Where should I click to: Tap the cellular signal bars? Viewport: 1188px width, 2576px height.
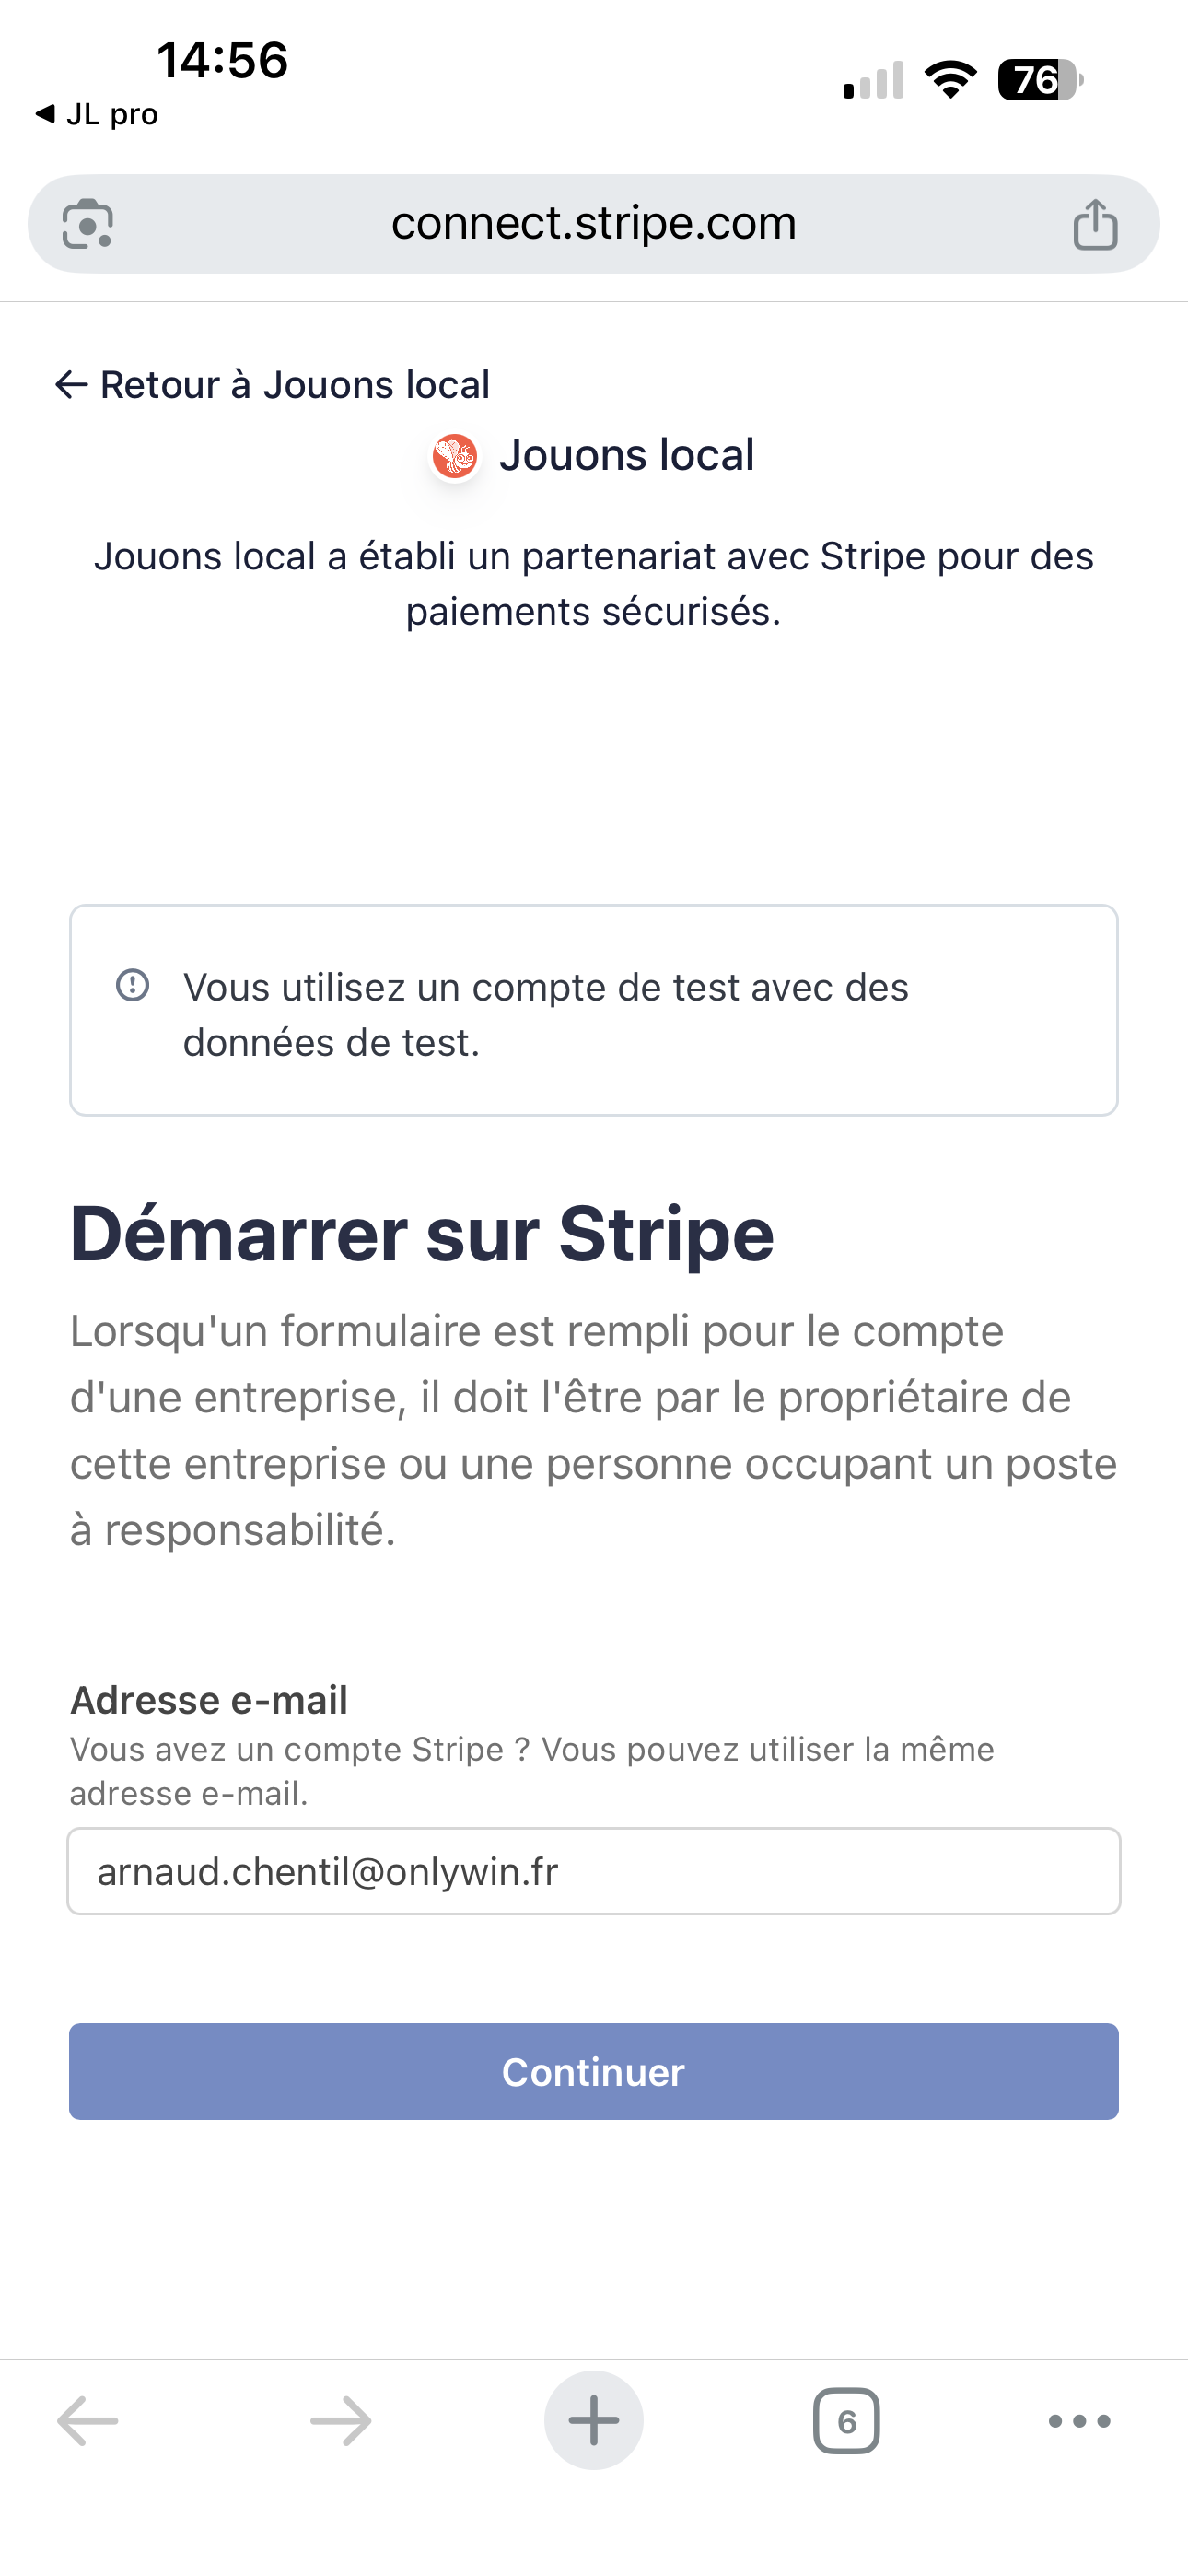[x=874, y=80]
